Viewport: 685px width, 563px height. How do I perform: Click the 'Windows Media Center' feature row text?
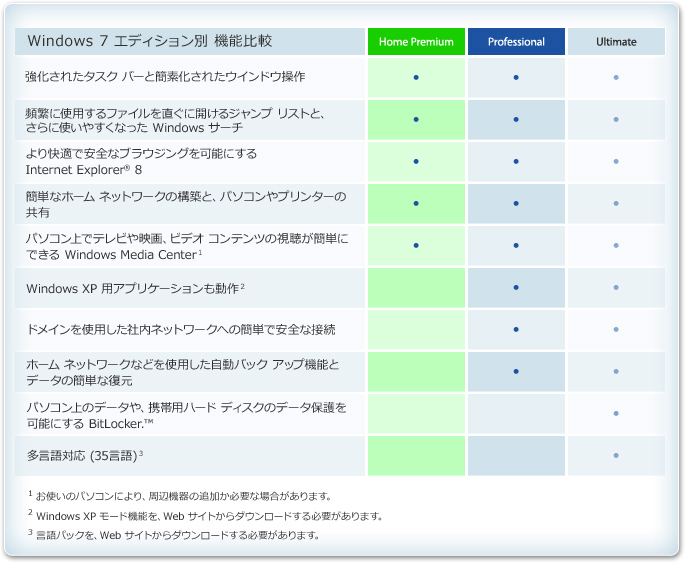(187, 246)
